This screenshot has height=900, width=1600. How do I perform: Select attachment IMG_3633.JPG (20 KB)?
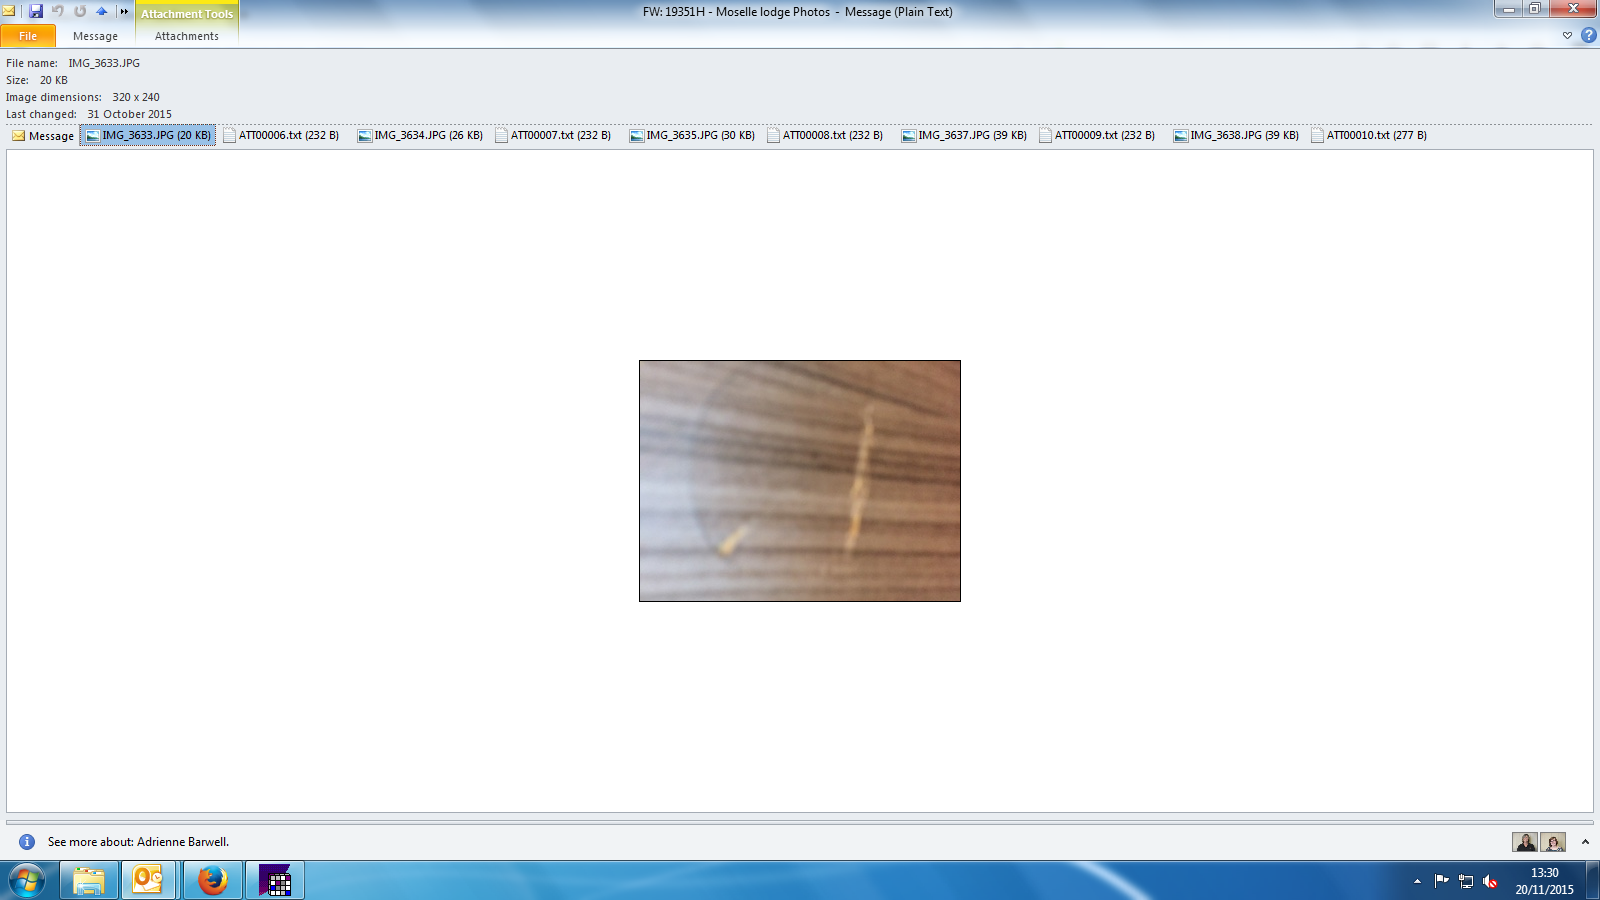(148, 136)
